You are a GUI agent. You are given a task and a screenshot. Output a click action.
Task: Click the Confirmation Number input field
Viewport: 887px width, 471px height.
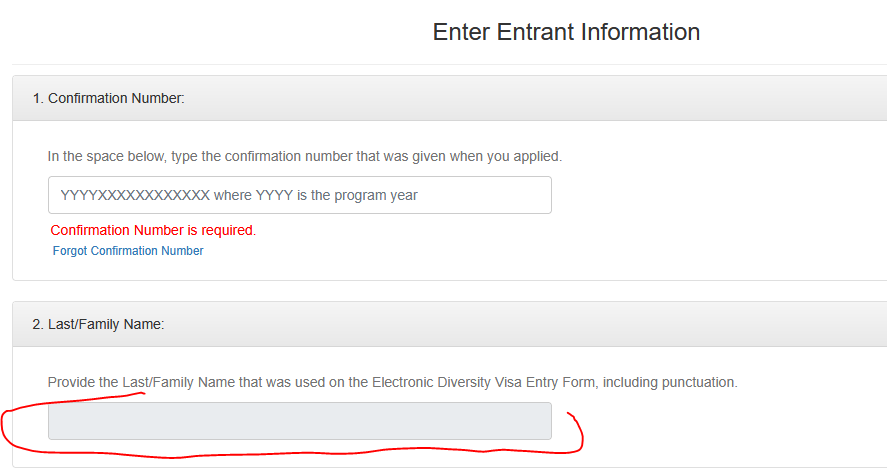click(x=299, y=195)
